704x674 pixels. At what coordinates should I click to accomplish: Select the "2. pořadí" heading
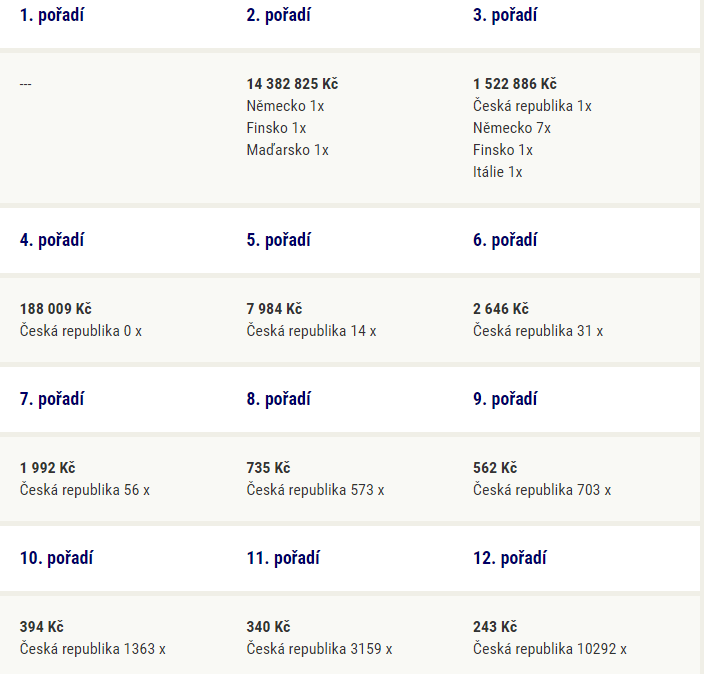pos(278,16)
